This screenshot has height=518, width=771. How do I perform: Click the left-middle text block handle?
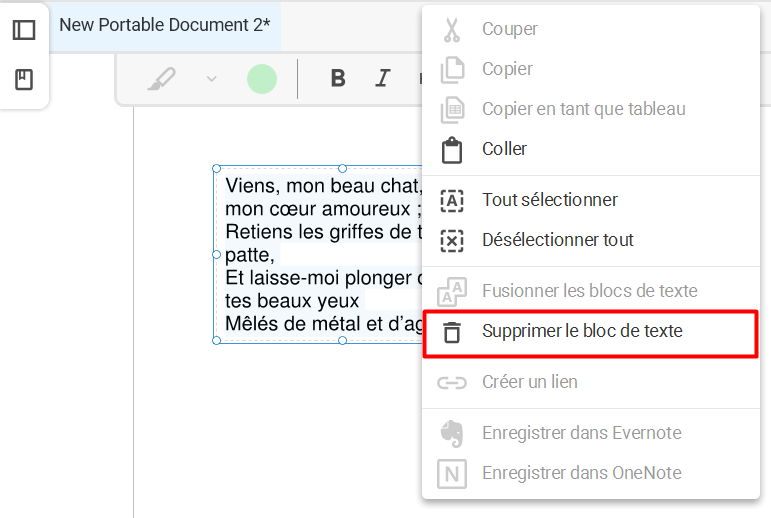coord(217,255)
